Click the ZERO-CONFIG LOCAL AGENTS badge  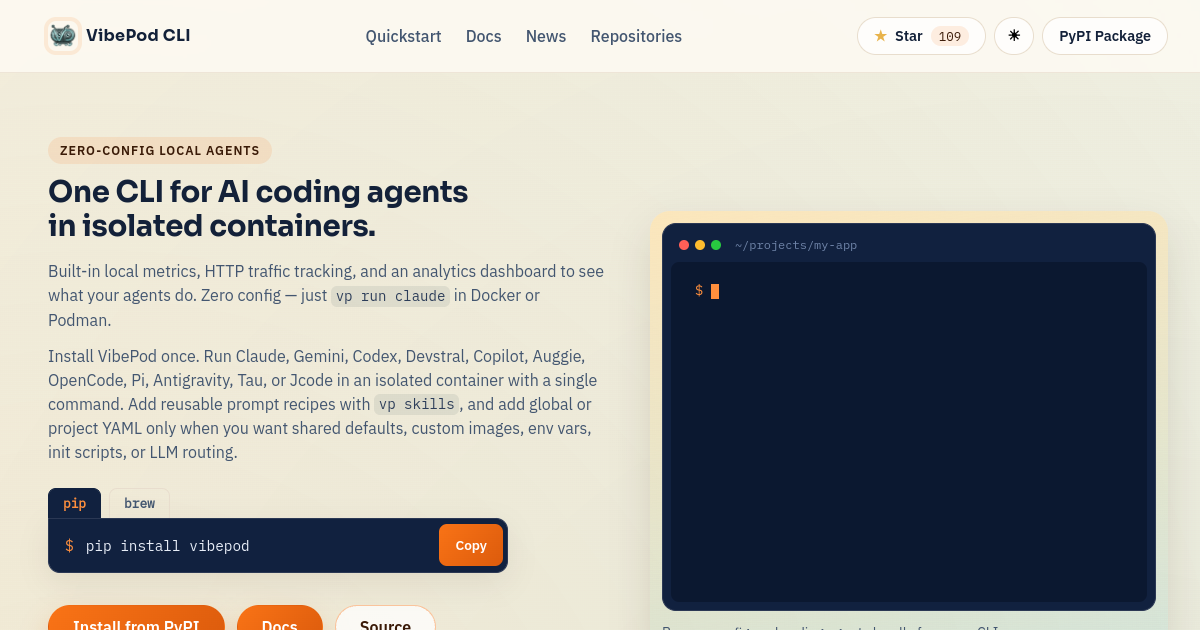pyautogui.click(x=160, y=151)
